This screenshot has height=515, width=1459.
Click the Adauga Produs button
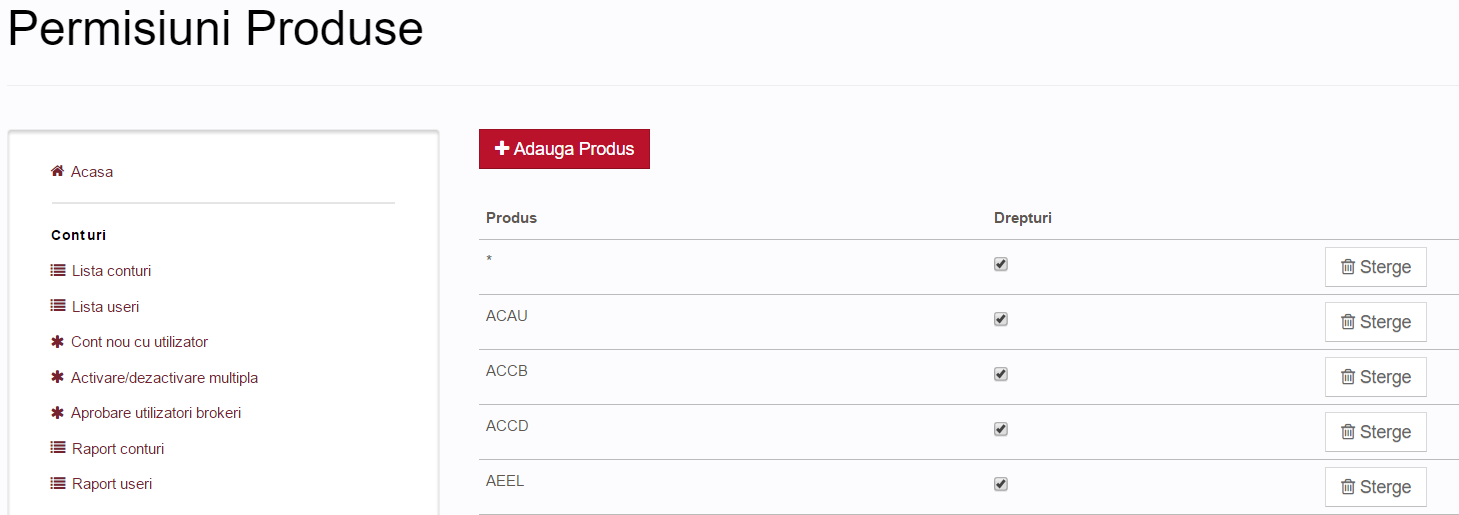pyautogui.click(x=564, y=149)
